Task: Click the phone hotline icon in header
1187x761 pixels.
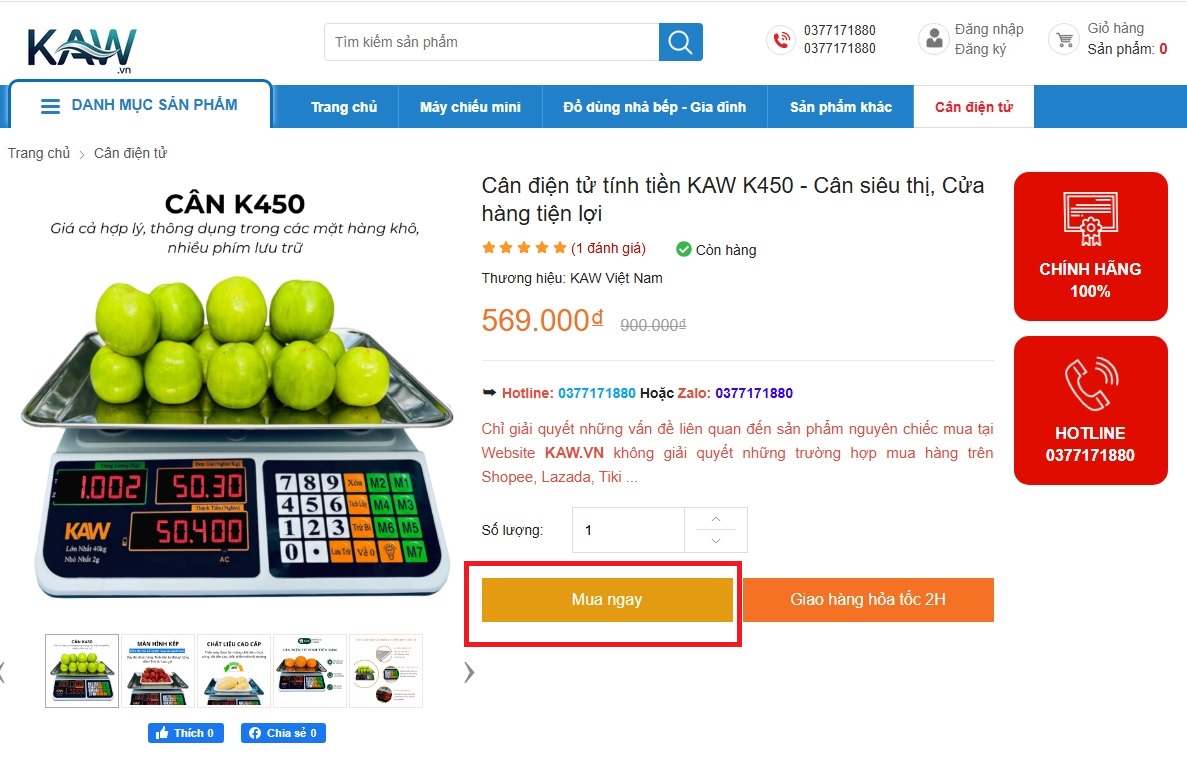Action: pos(781,39)
